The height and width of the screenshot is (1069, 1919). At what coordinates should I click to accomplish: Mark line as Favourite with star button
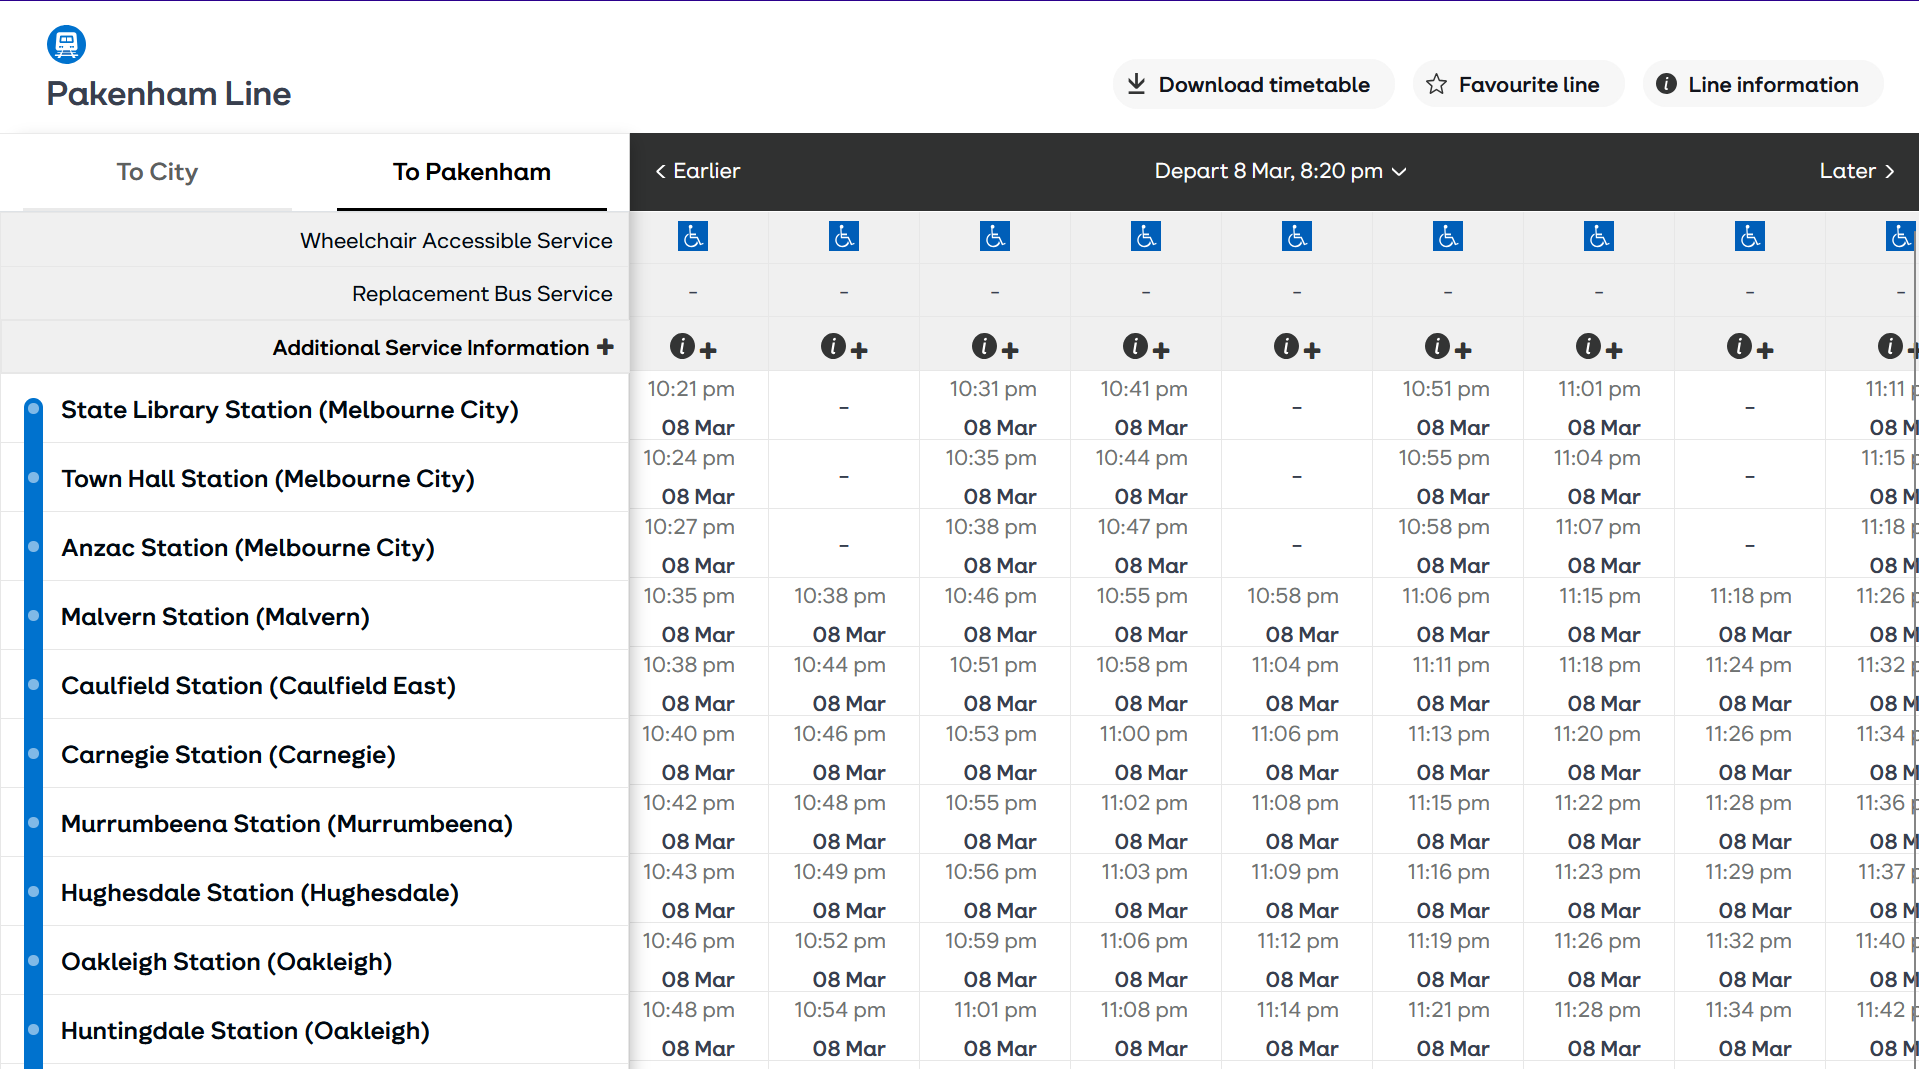point(1517,85)
